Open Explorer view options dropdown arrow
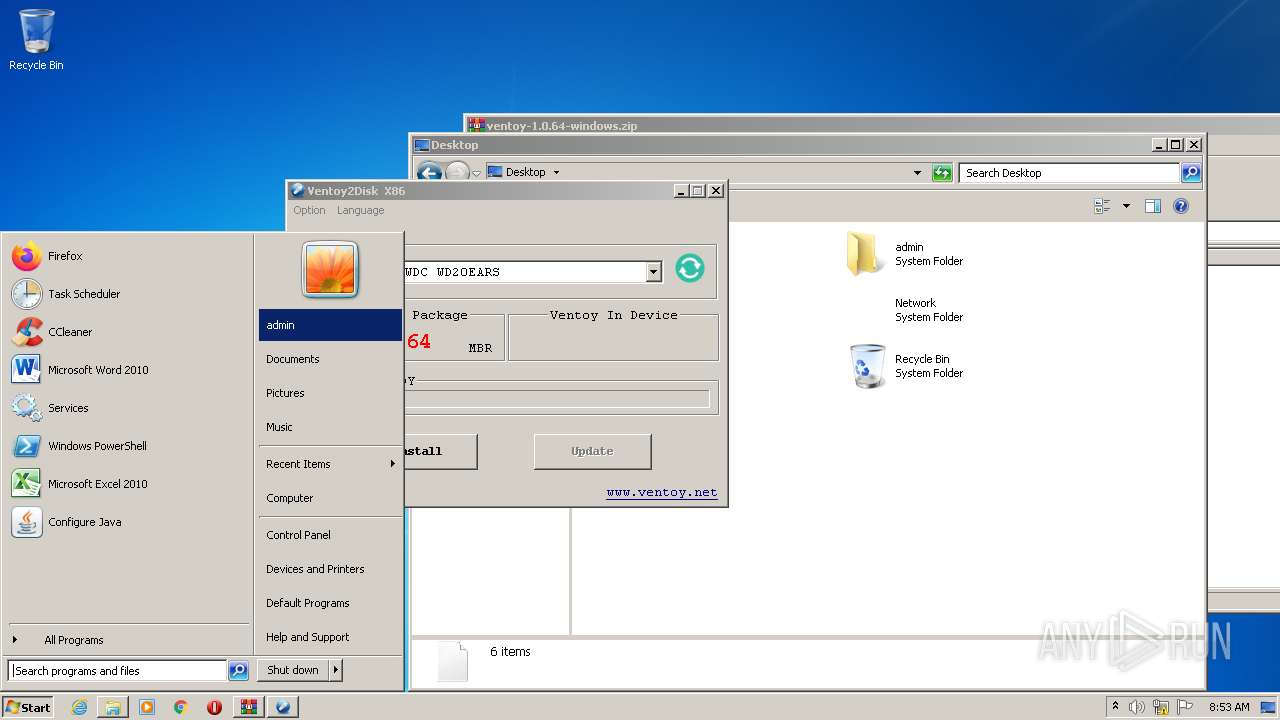 (1126, 206)
